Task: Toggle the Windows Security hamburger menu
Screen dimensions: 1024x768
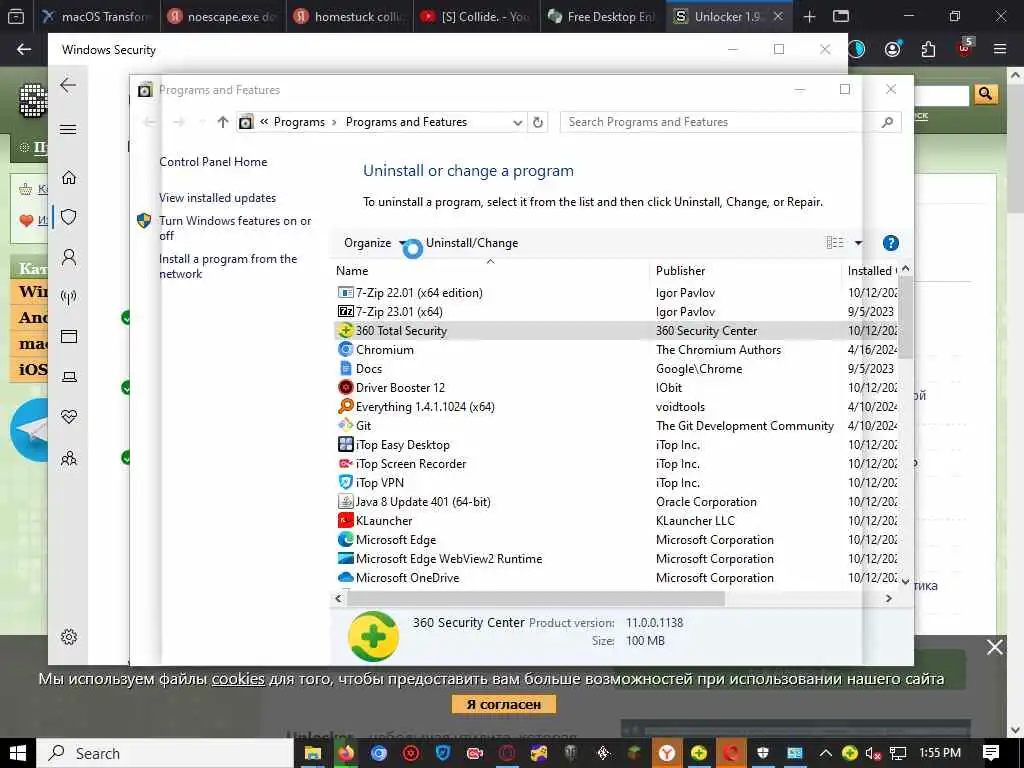Action: tap(69, 129)
